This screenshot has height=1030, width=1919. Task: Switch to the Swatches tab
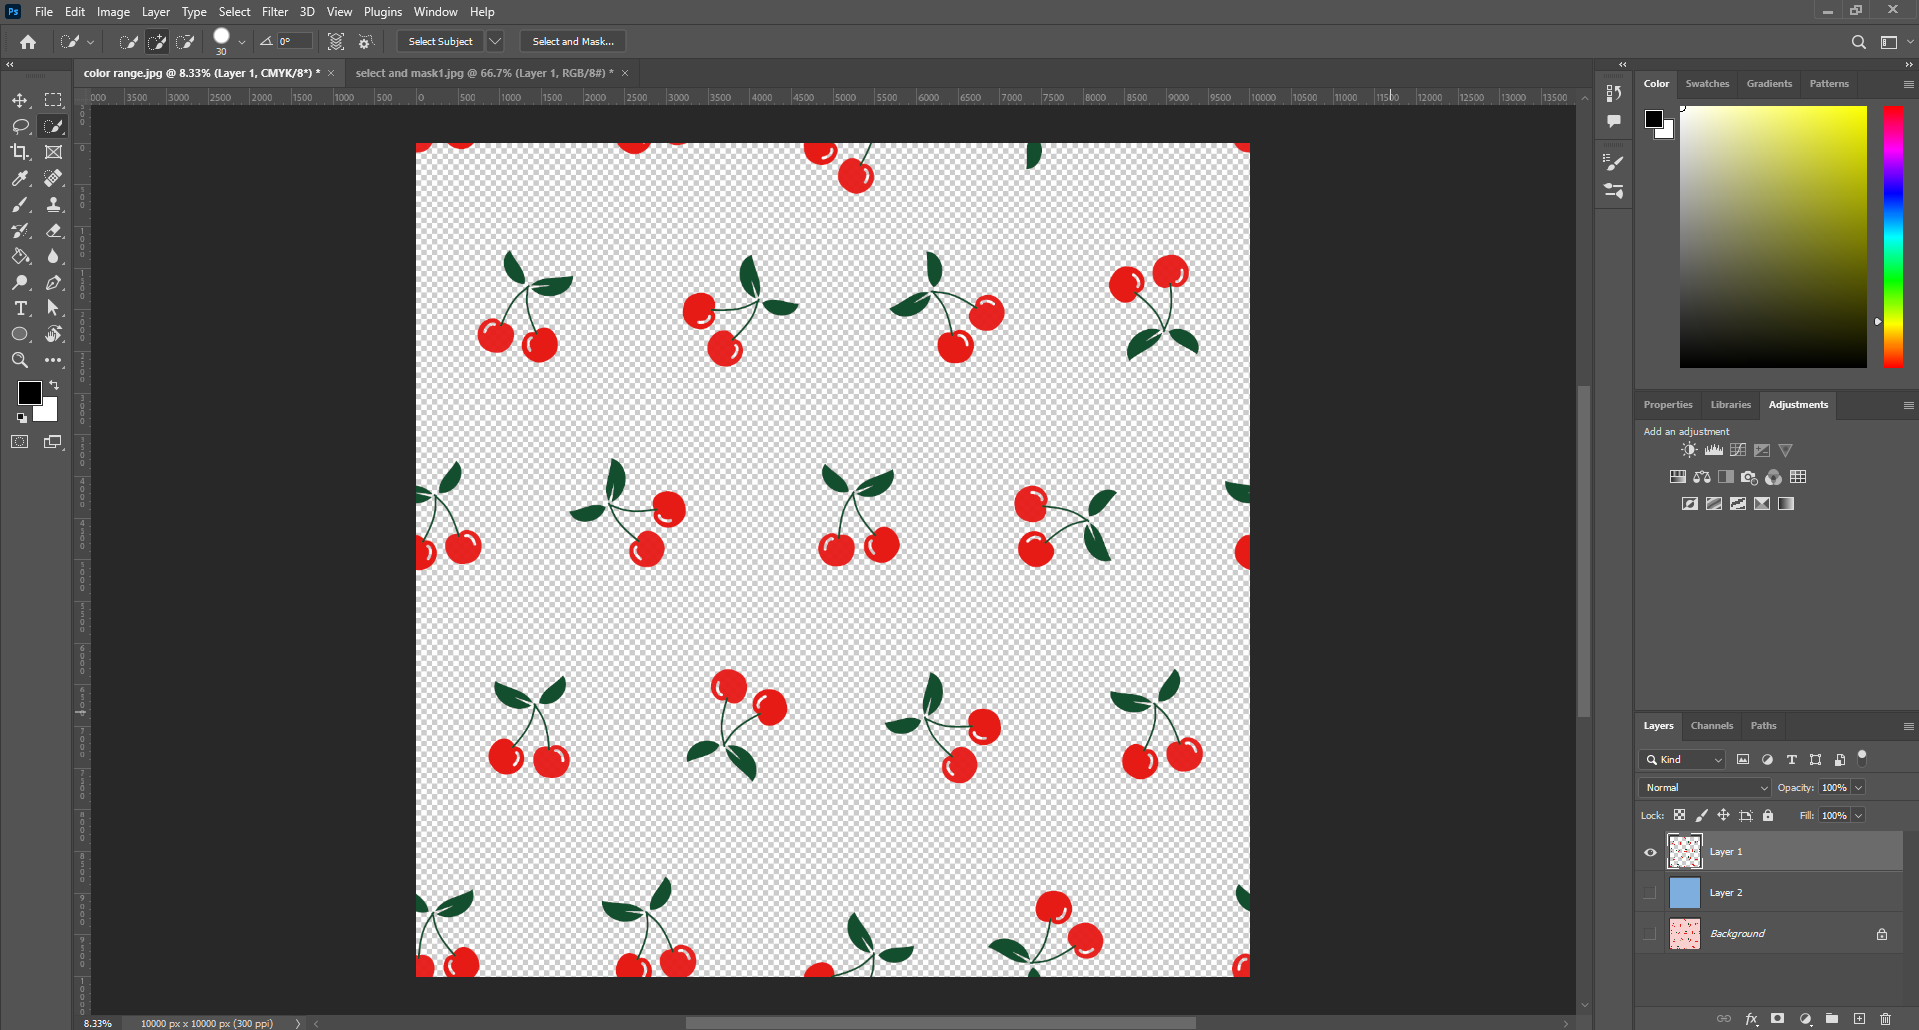tap(1707, 84)
